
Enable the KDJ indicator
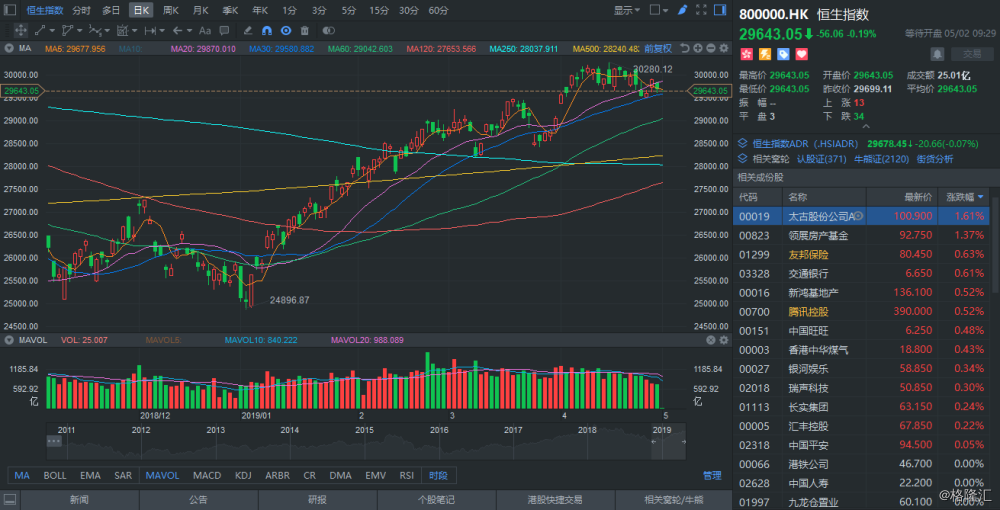[x=243, y=476]
